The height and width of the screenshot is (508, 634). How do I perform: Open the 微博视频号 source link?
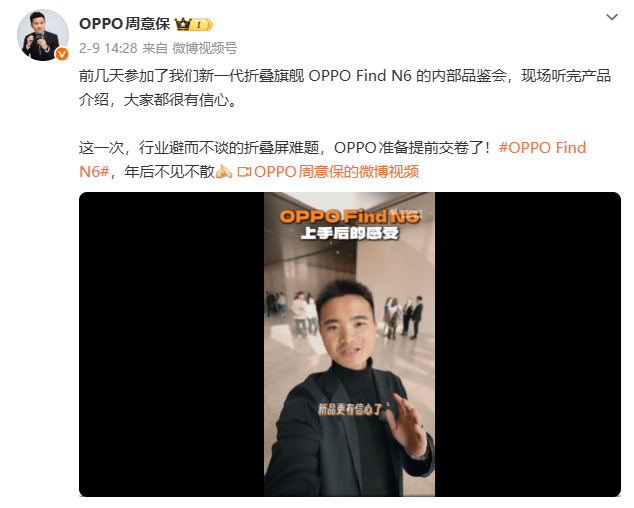pyautogui.click(x=205, y=48)
